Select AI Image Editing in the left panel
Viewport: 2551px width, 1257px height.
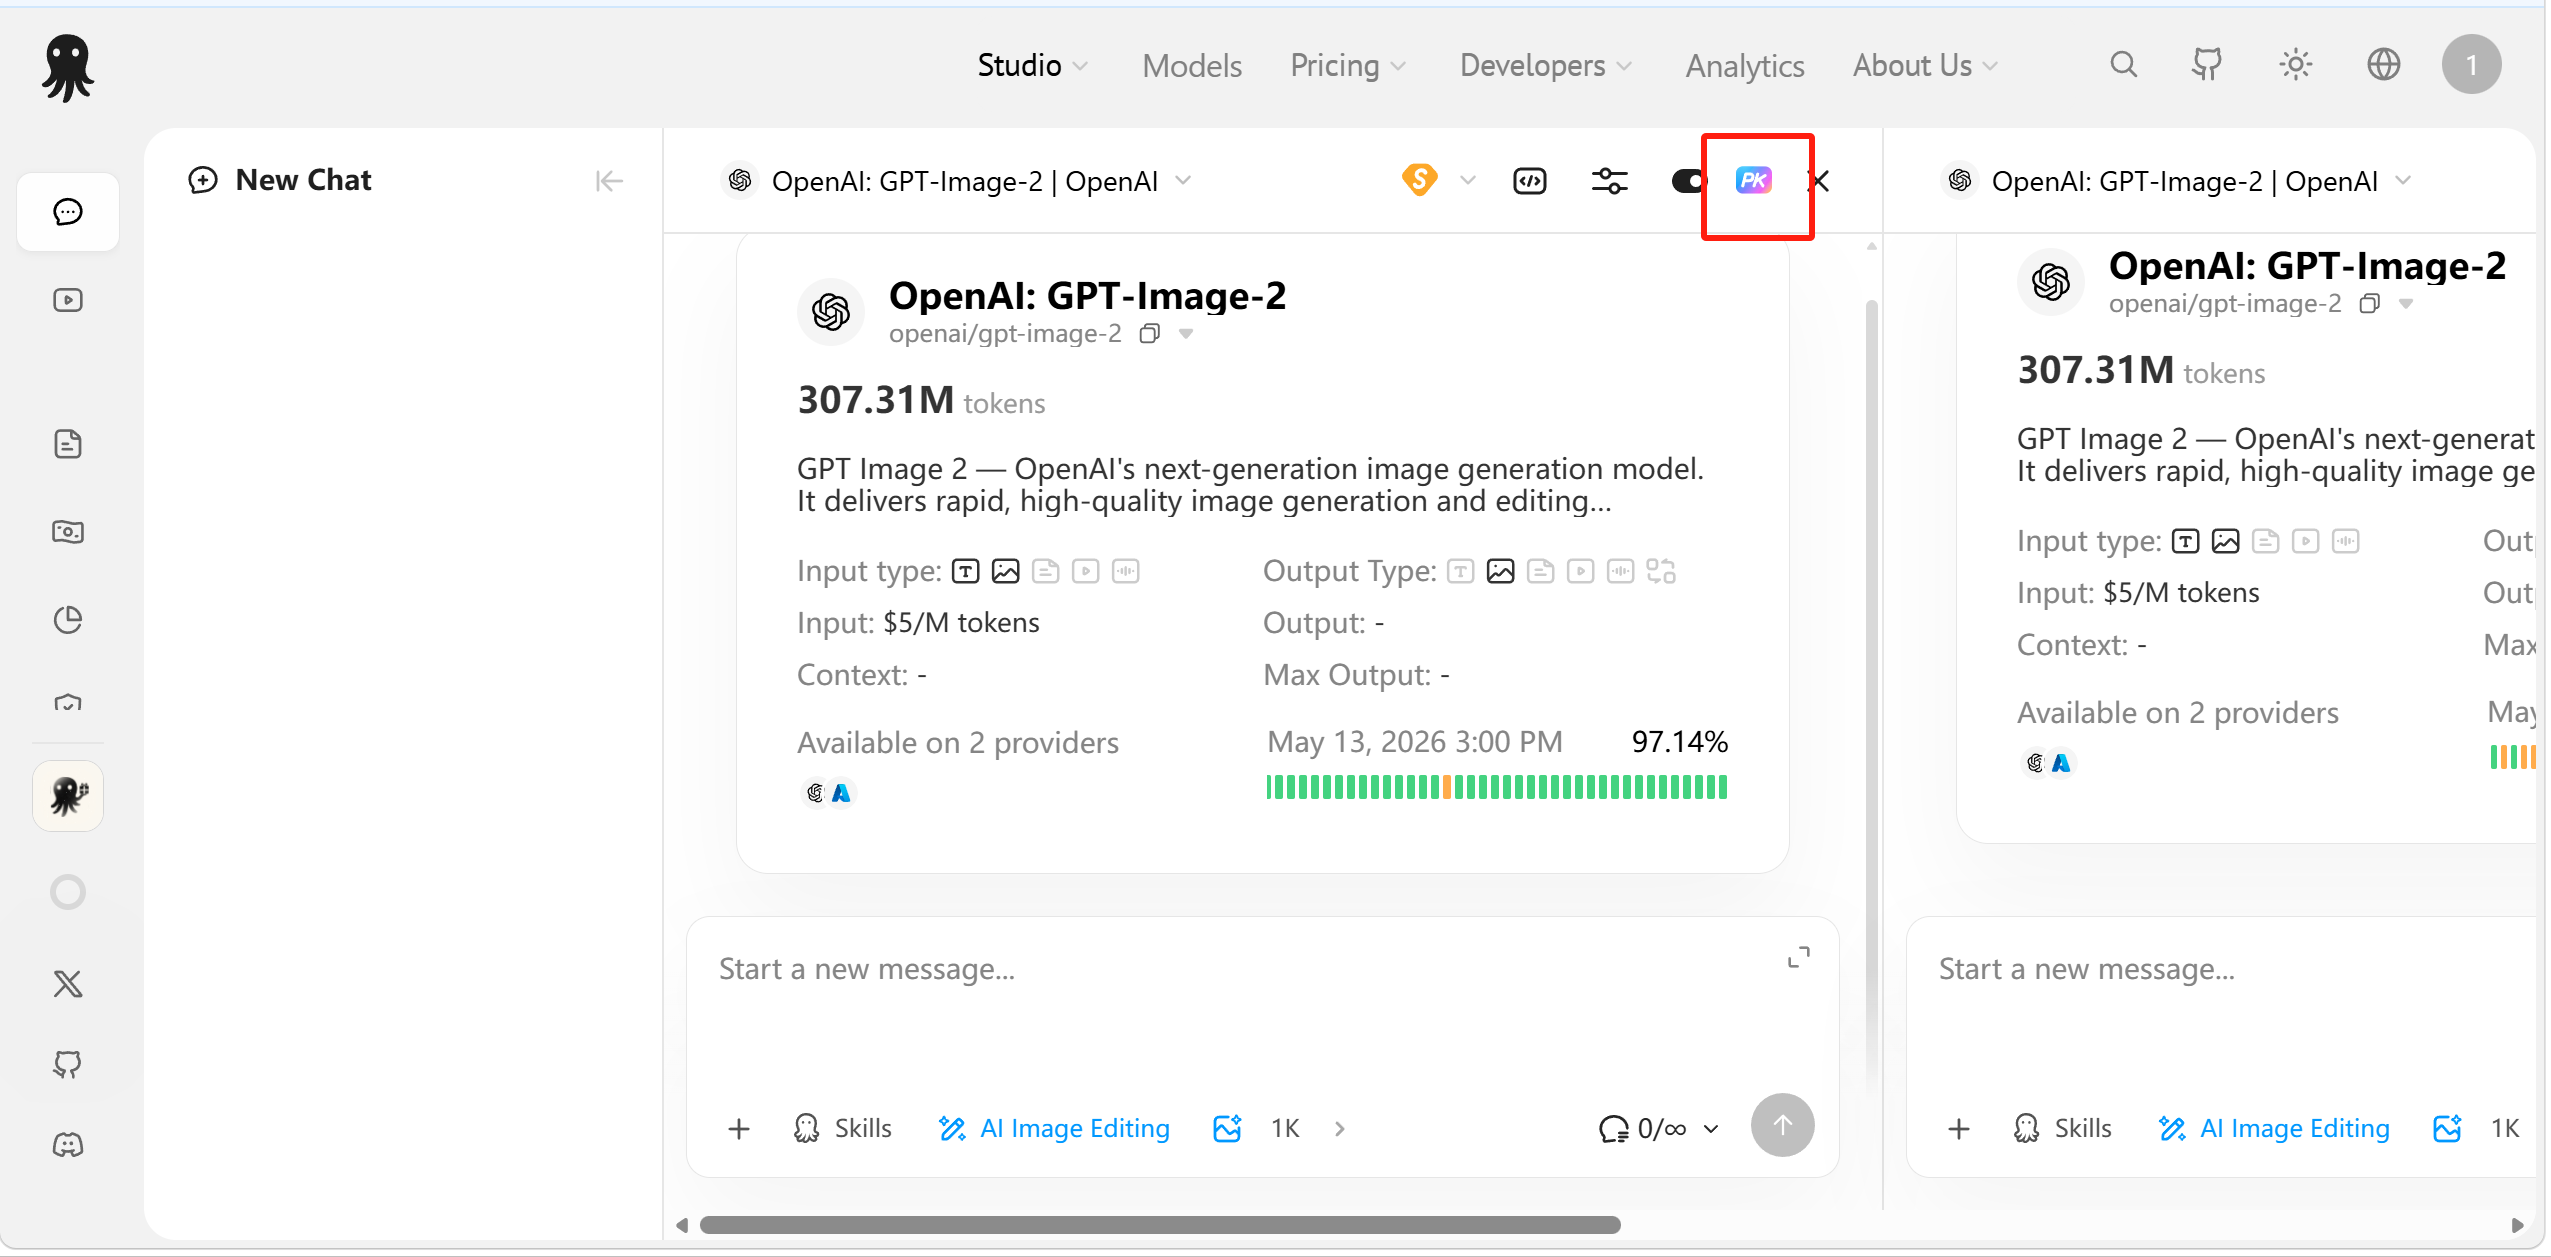point(1054,1129)
